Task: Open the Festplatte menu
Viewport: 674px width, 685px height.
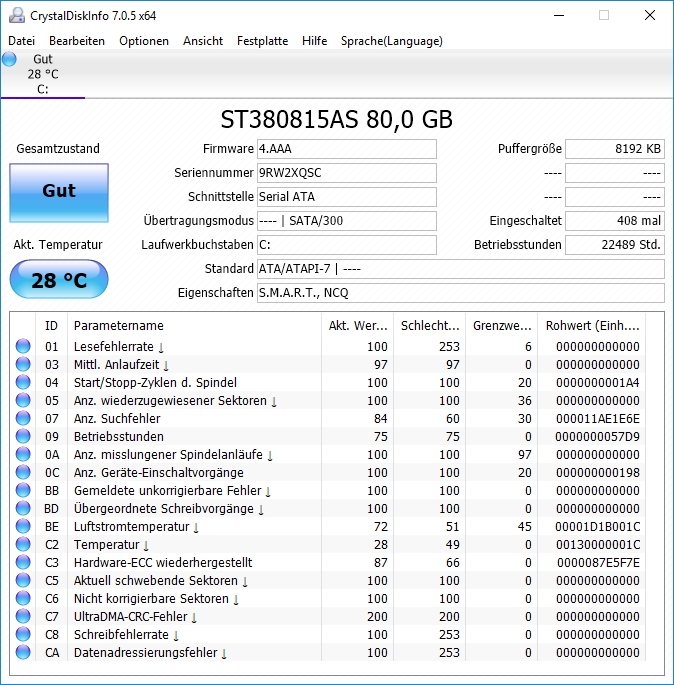Action: [x=263, y=41]
